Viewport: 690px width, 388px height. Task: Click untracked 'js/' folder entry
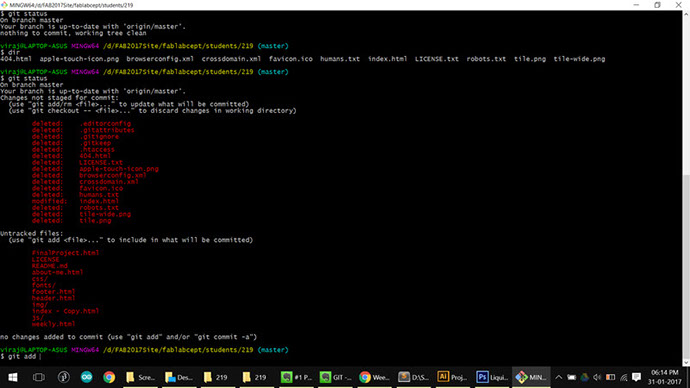point(38,318)
